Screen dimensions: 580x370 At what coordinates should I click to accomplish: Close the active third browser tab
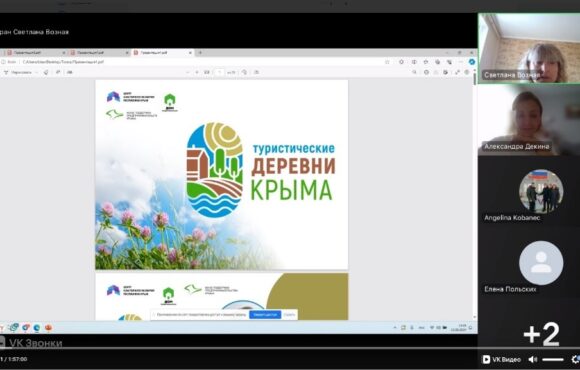[x=190, y=53]
